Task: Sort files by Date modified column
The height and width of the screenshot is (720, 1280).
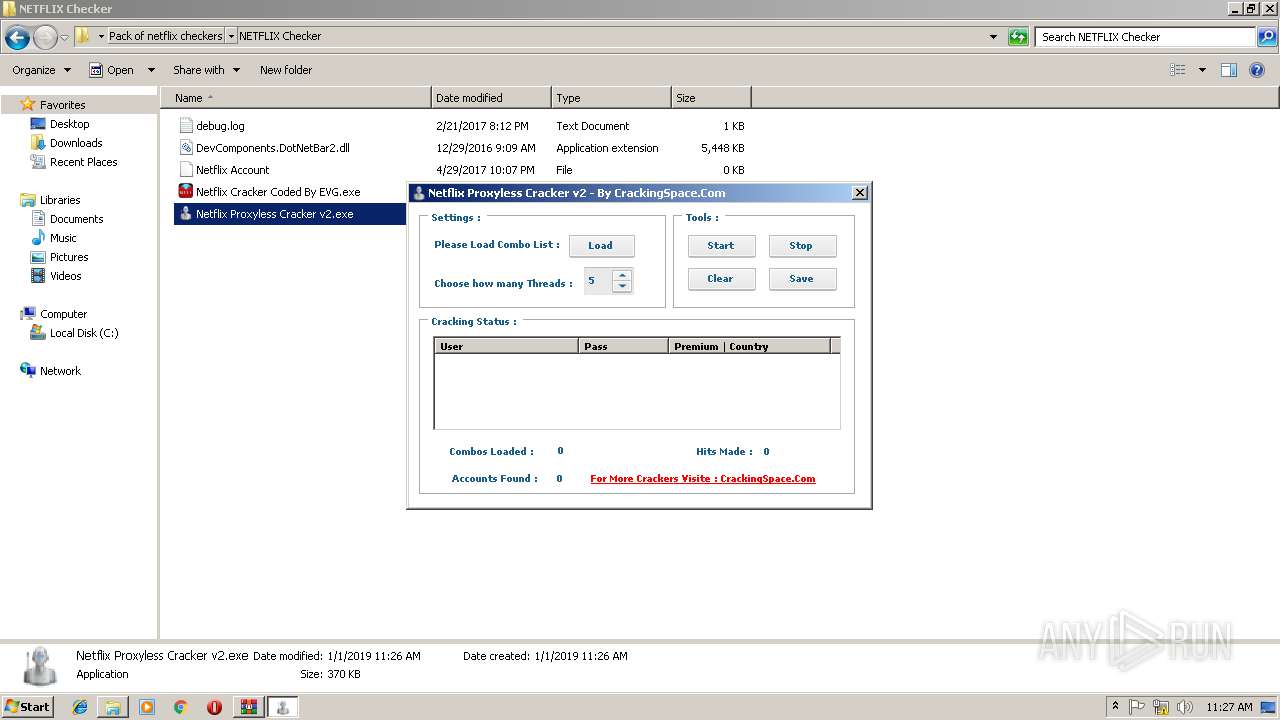Action: click(491, 98)
